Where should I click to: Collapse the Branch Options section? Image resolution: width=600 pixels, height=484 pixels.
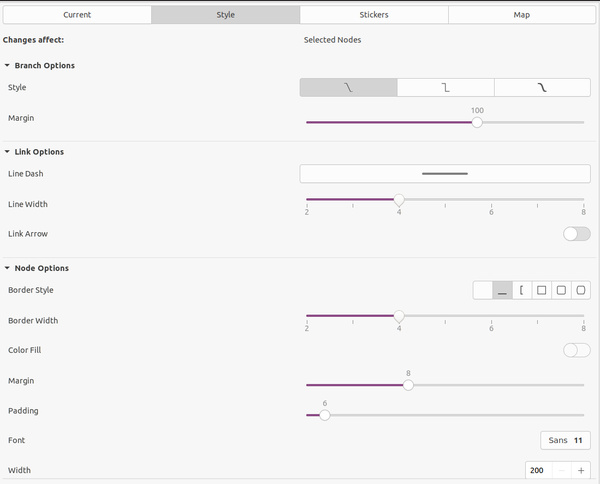(39, 65)
